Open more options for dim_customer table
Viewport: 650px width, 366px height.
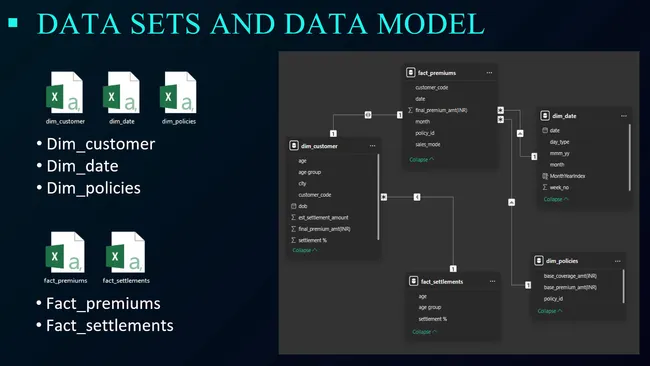click(372, 146)
